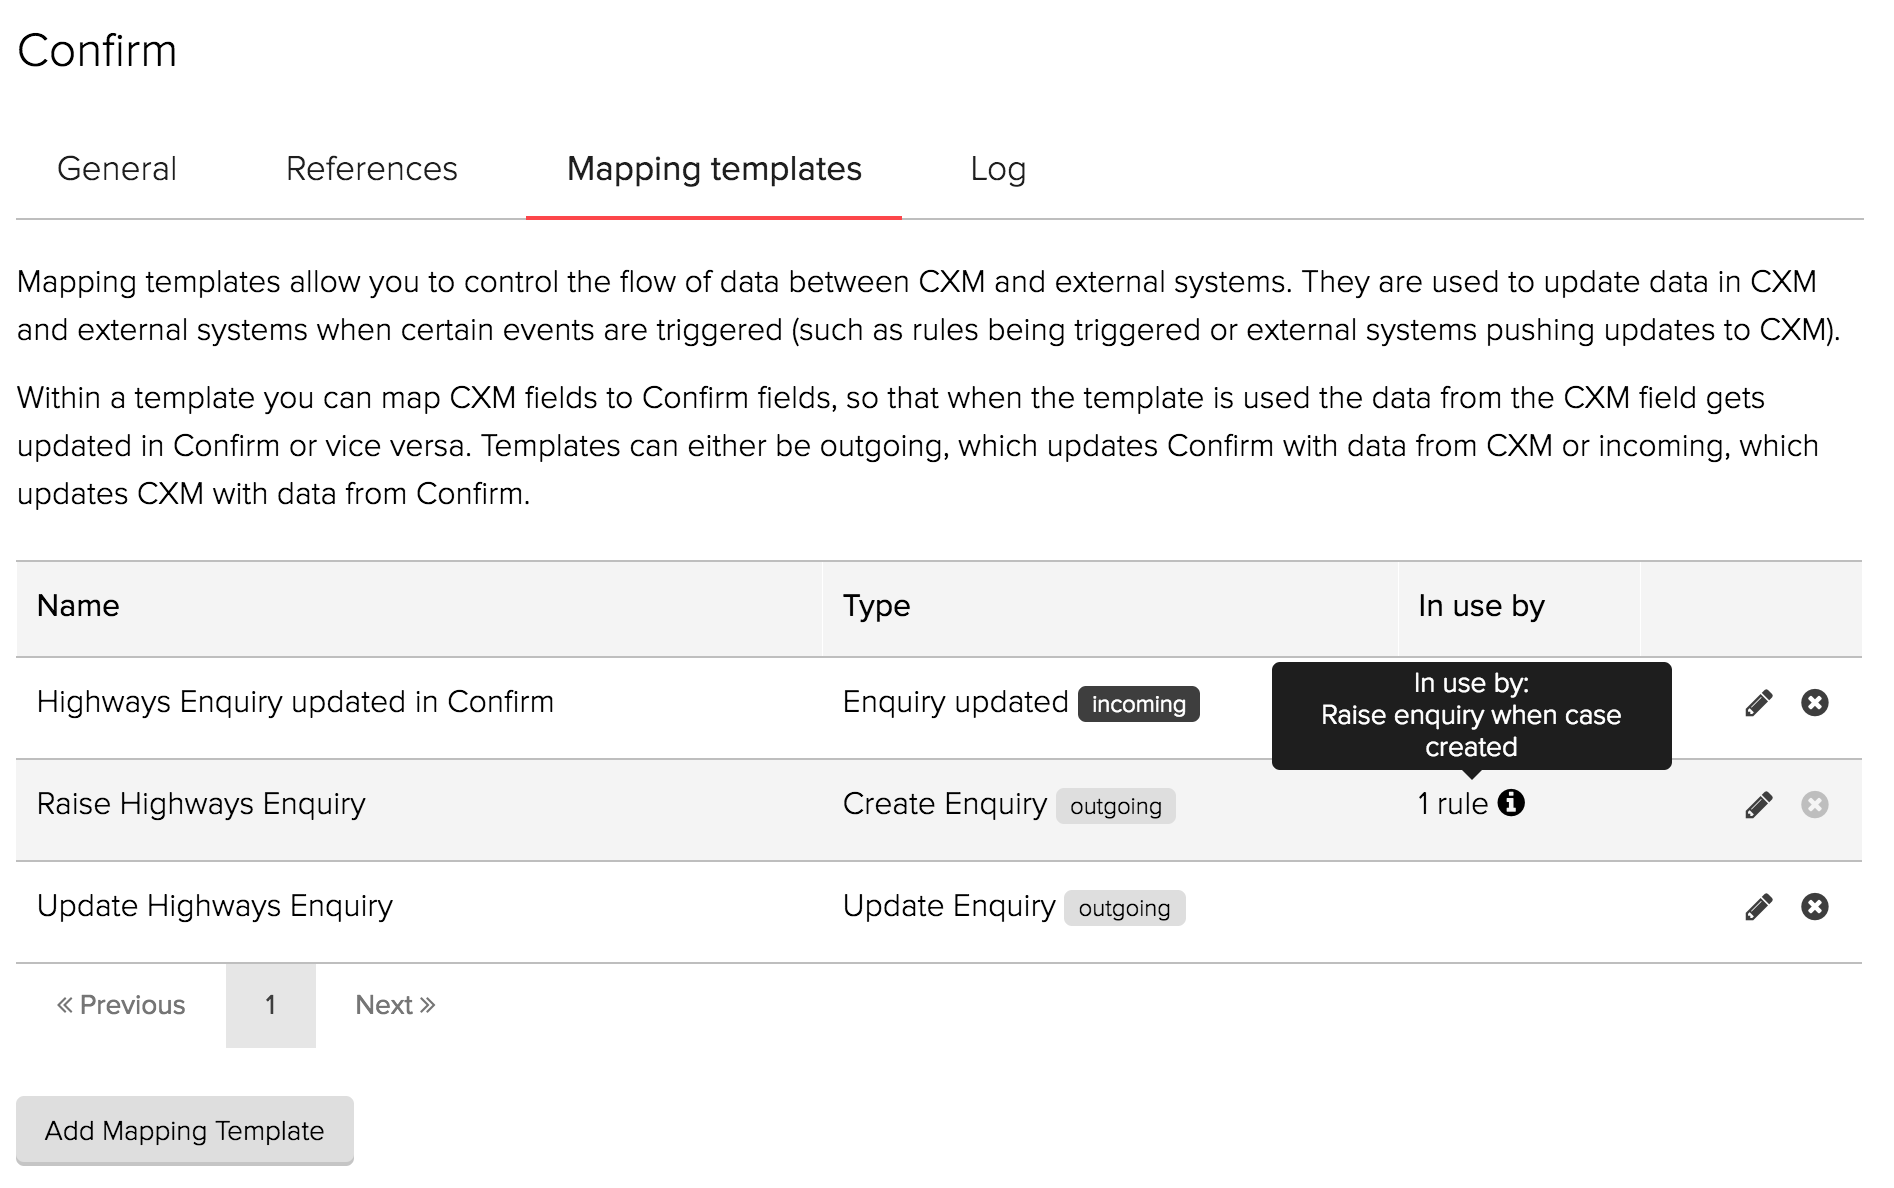Click disabled delete icon for Raise Highways Enquiry

pyautogui.click(x=1815, y=805)
